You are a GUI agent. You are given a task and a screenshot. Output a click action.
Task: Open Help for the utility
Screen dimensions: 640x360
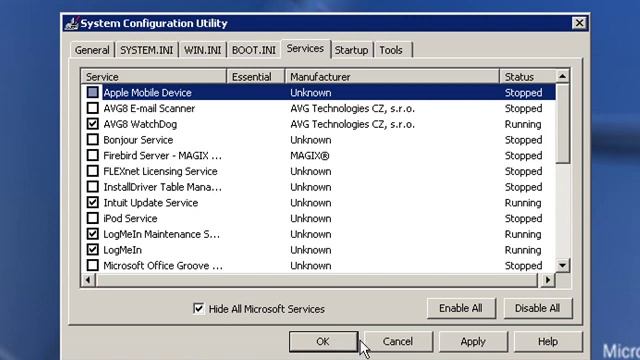(548, 342)
